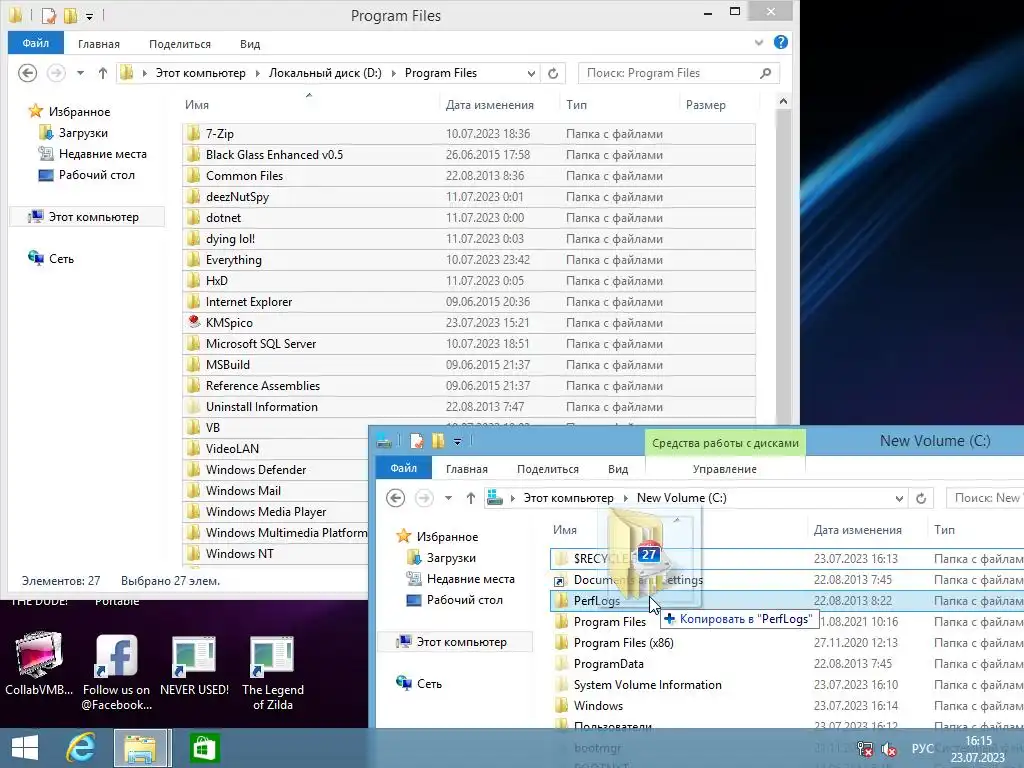The image size is (1024, 768).
Task: Open Quick Access Toolbar dropdown in New Volume window
Action: [x=458, y=442]
